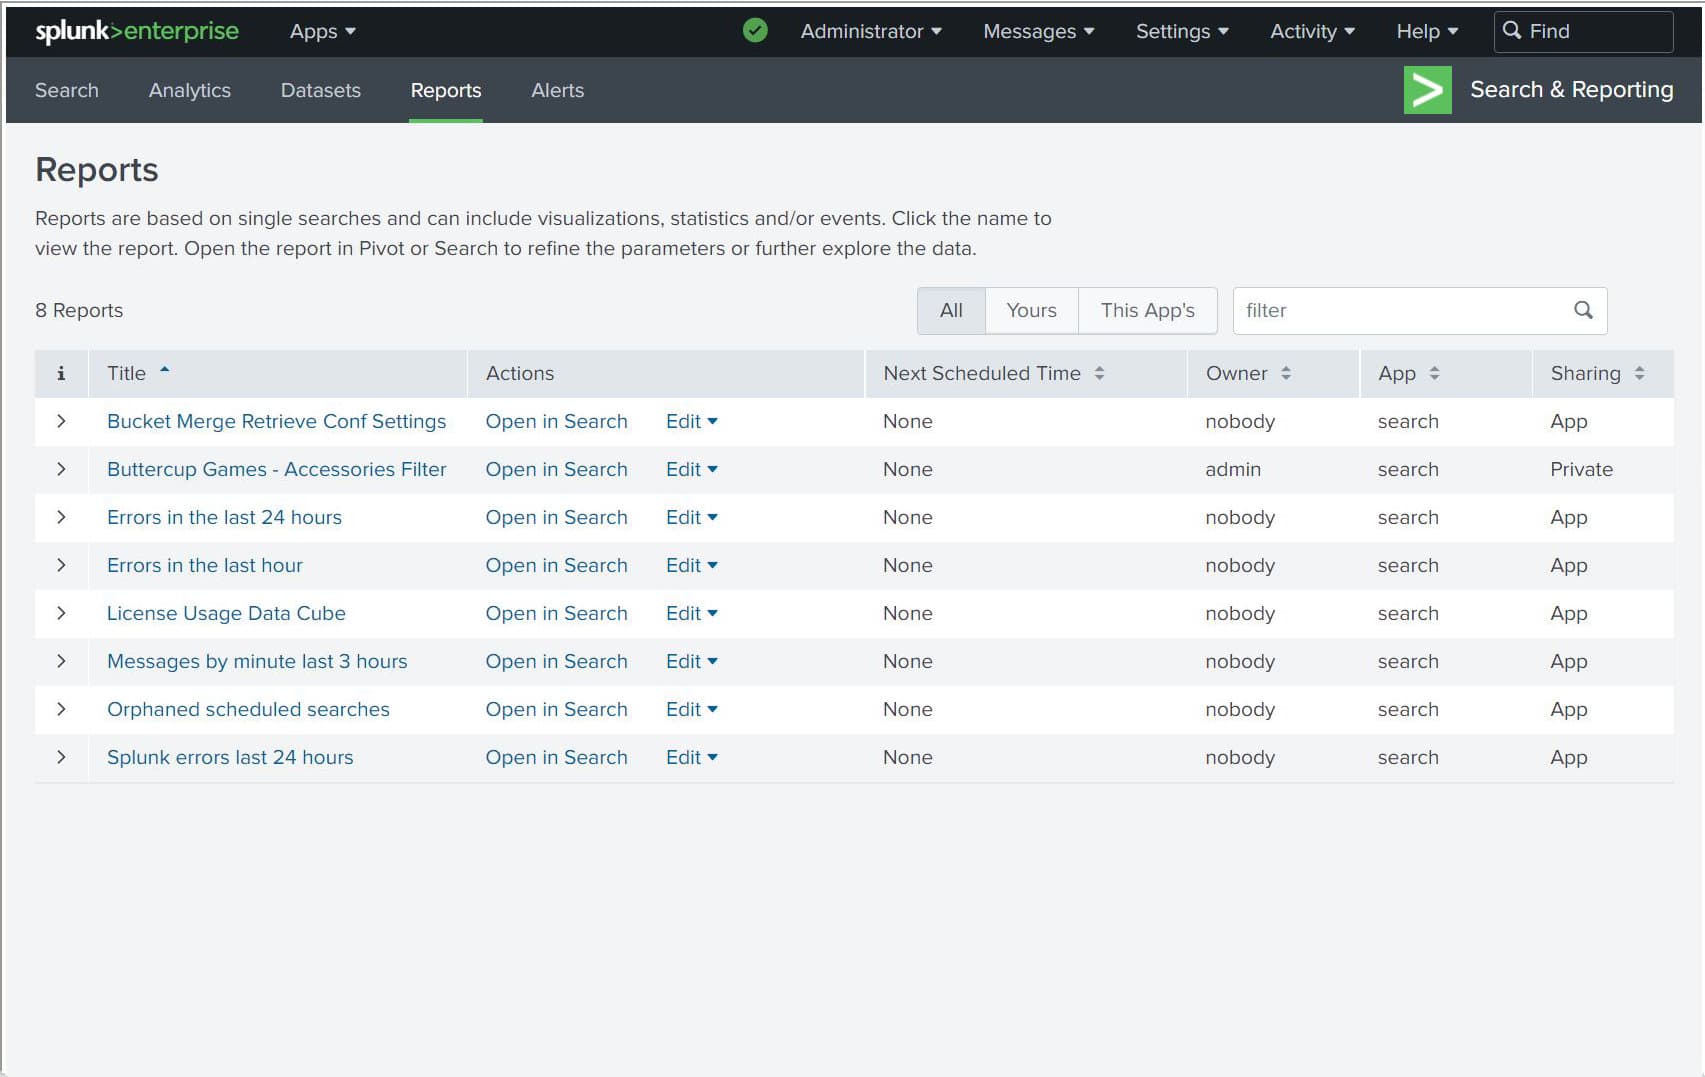
Task: Expand Messages by minute last 3 hours row
Action: click(x=61, y=661)
